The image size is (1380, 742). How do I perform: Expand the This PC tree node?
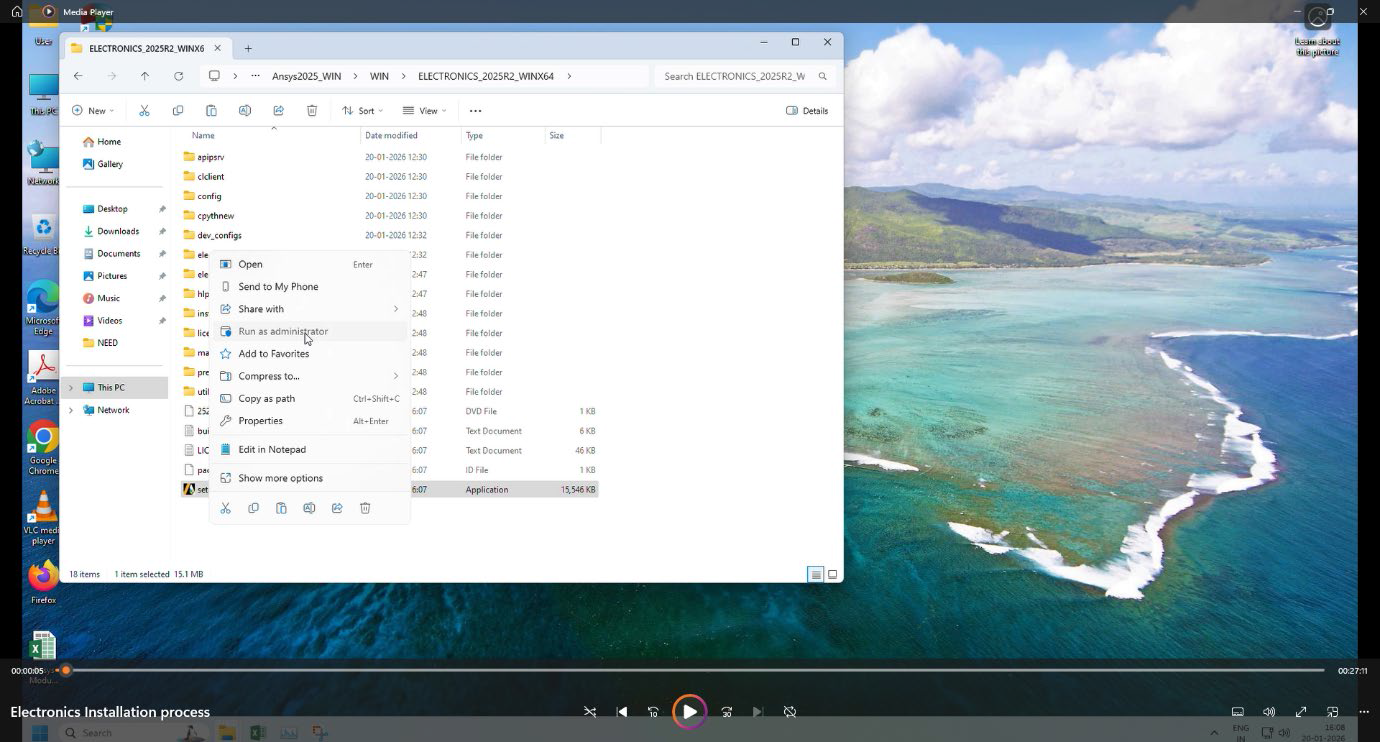click(x=71, y=388)
